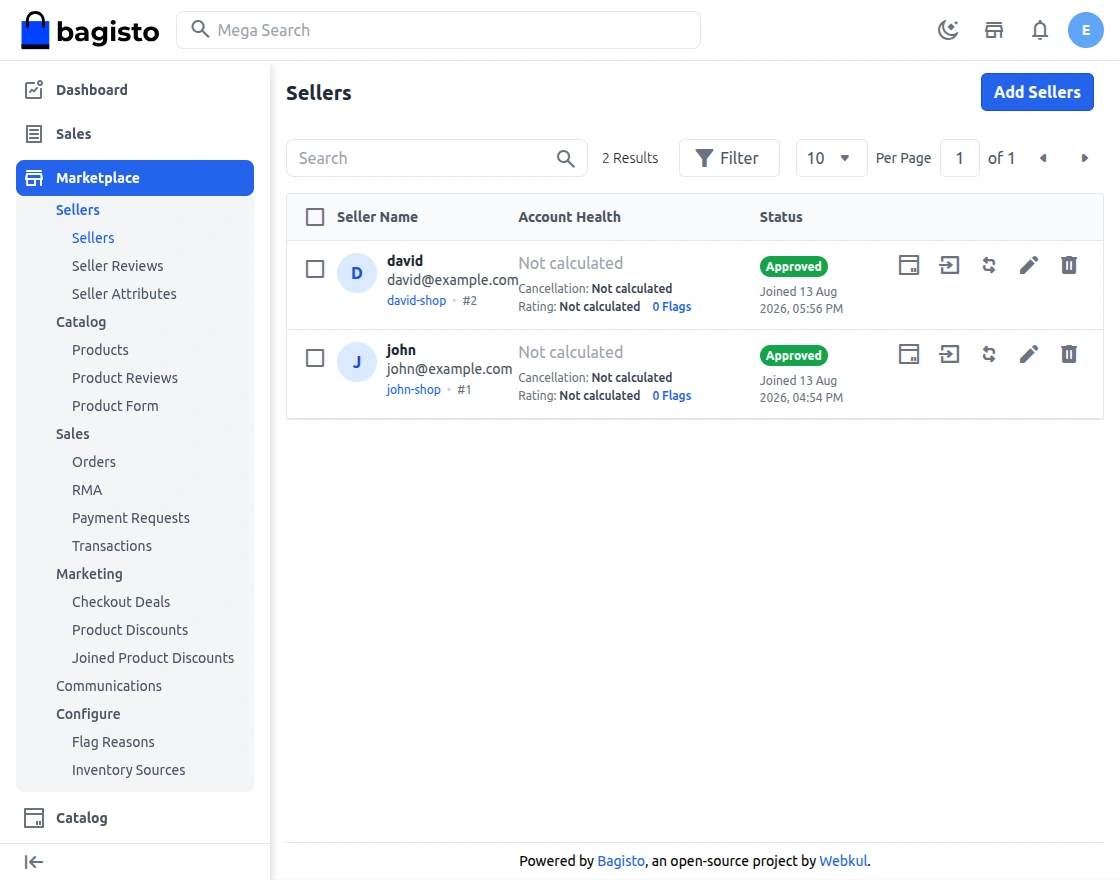
Task: Open the top-level Sales menu
Action: [x=135, y=134]
